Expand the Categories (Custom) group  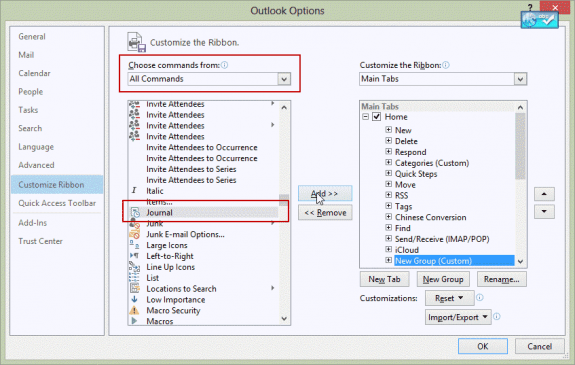tap(388, 163)
